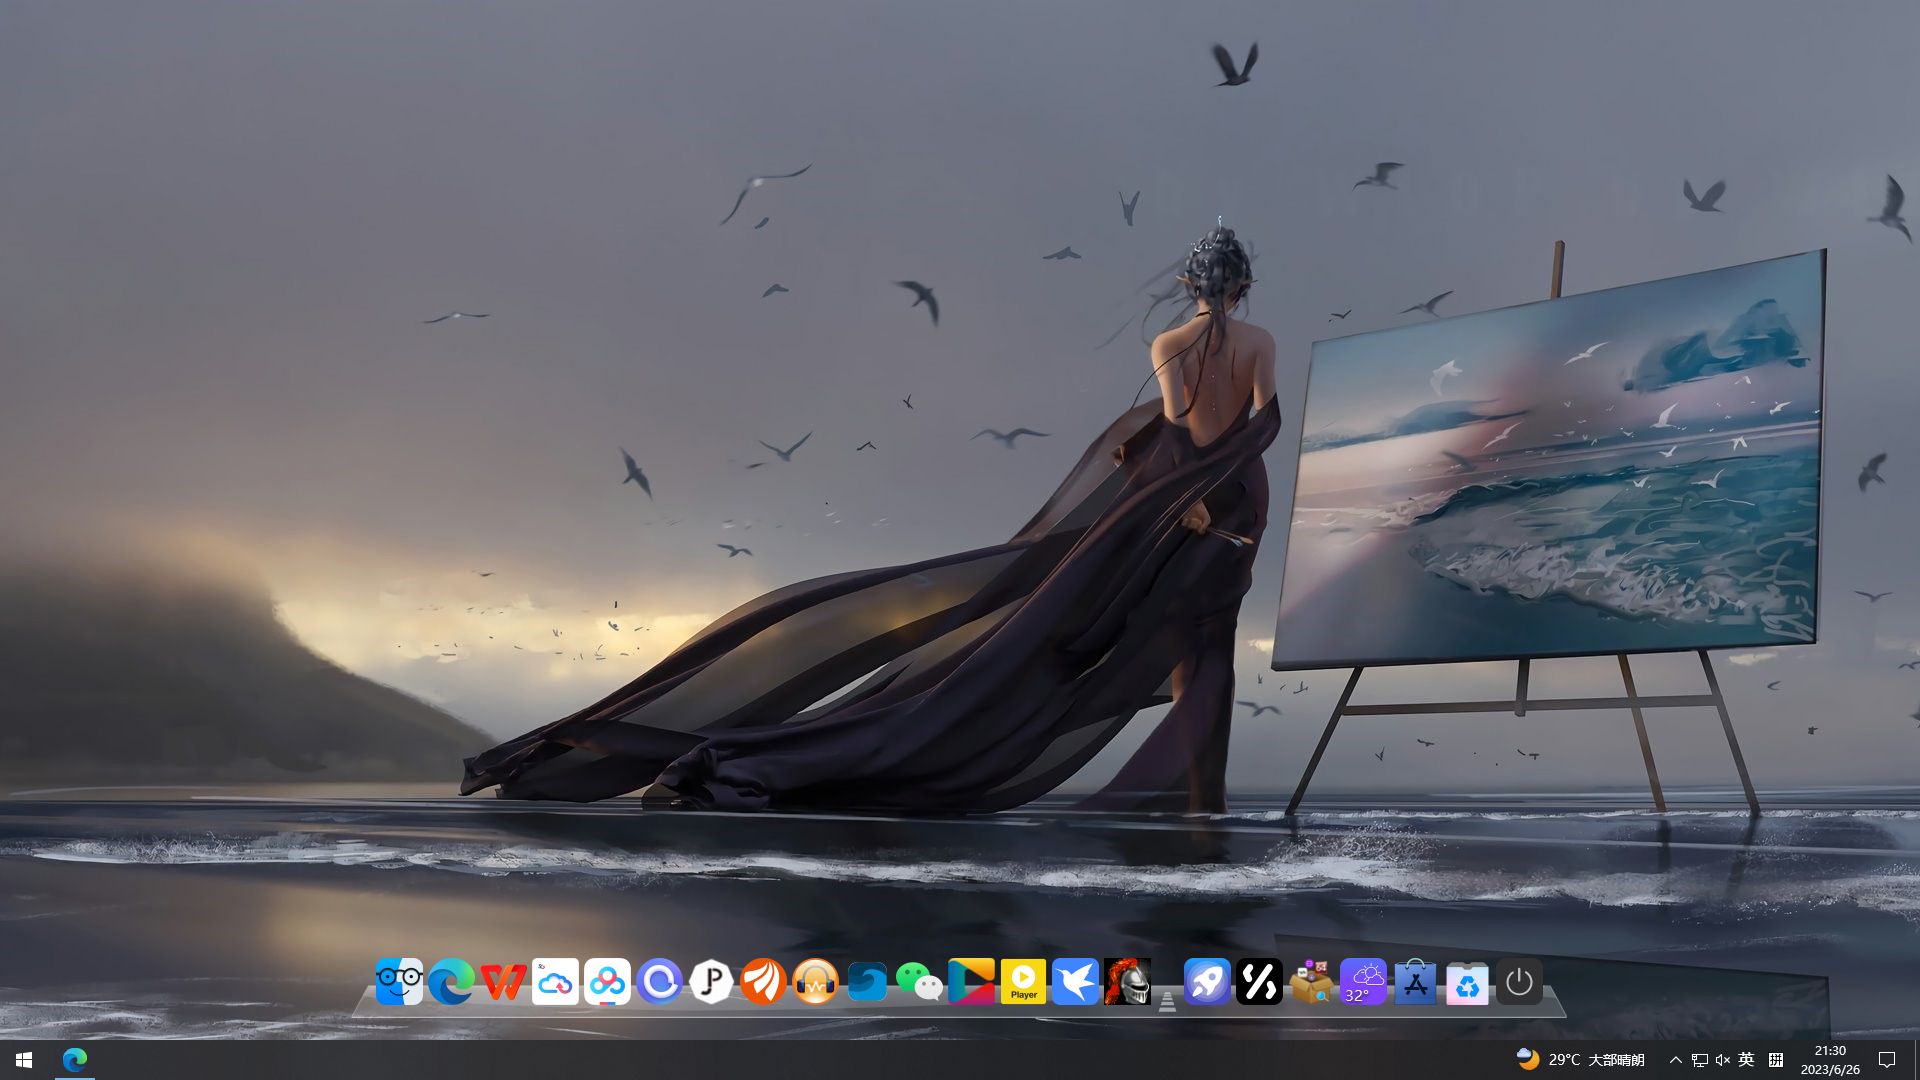Launch the orange feather-logo dock app
The width and height of the screenshot is (1920, 1080).
click(x=763, y=982)
